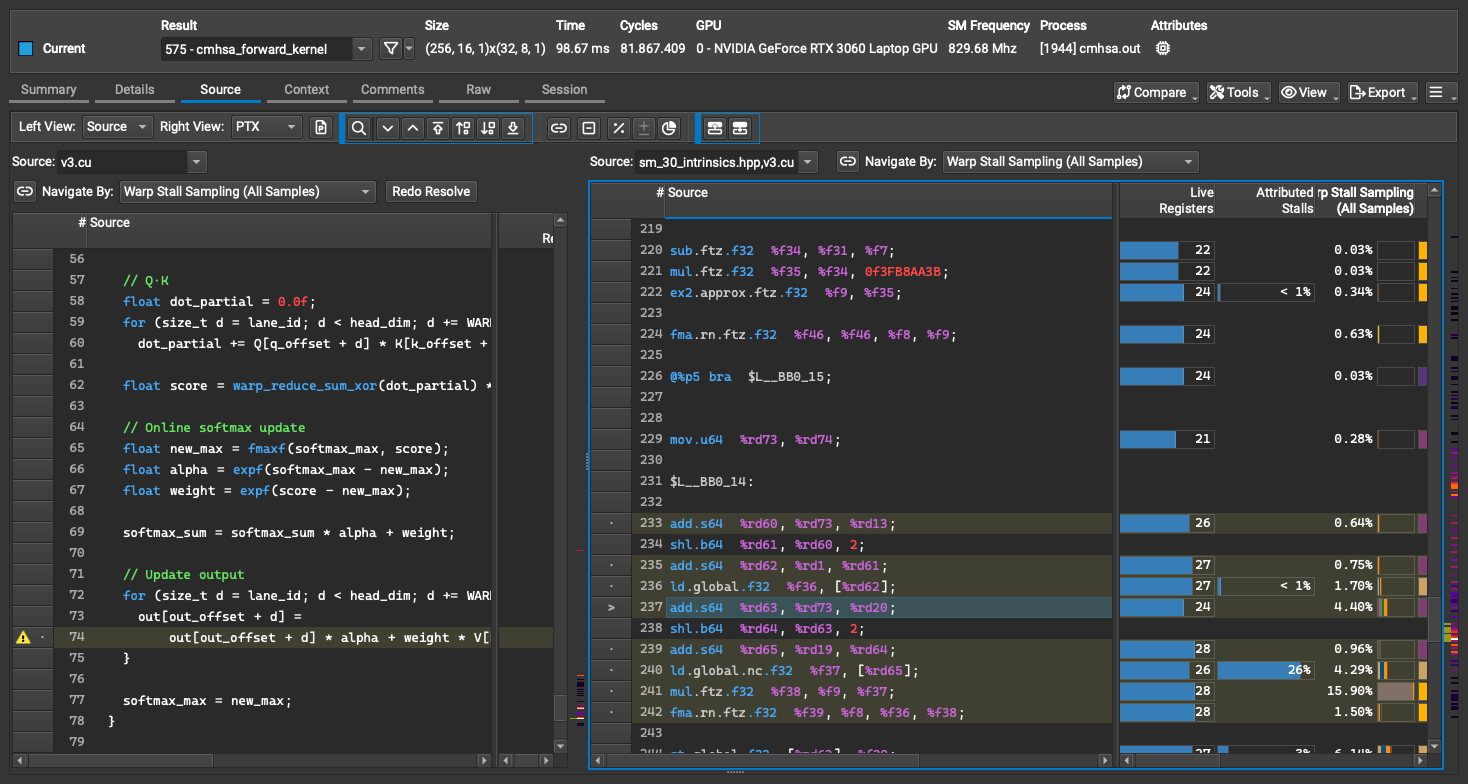Click the filter funnel icon next to the result

[391, 48]
